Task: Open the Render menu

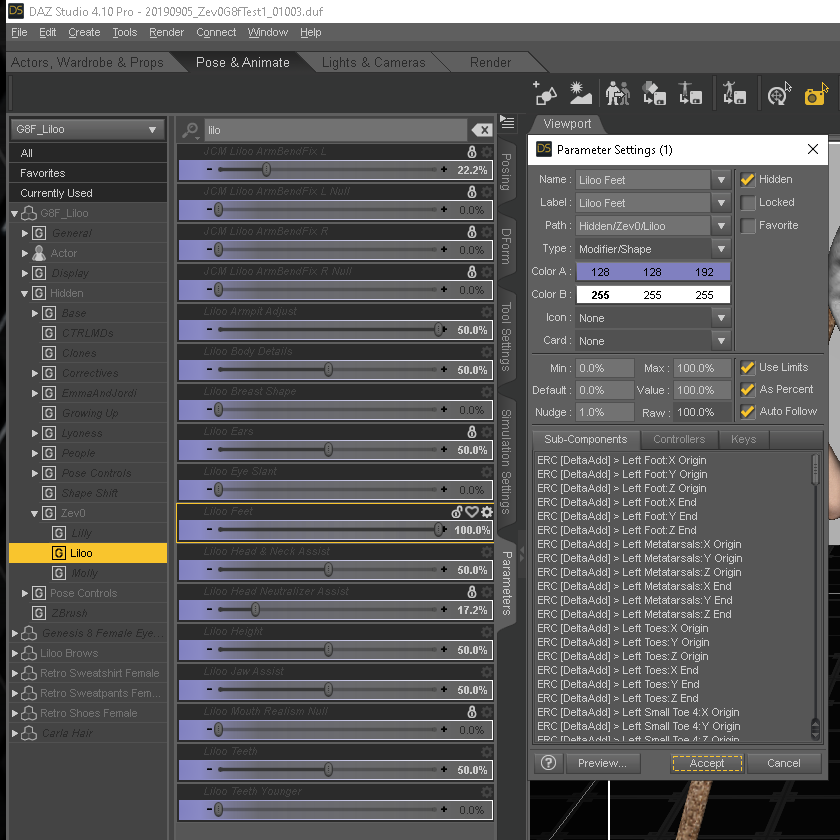Action: click(x=167, y=33)
